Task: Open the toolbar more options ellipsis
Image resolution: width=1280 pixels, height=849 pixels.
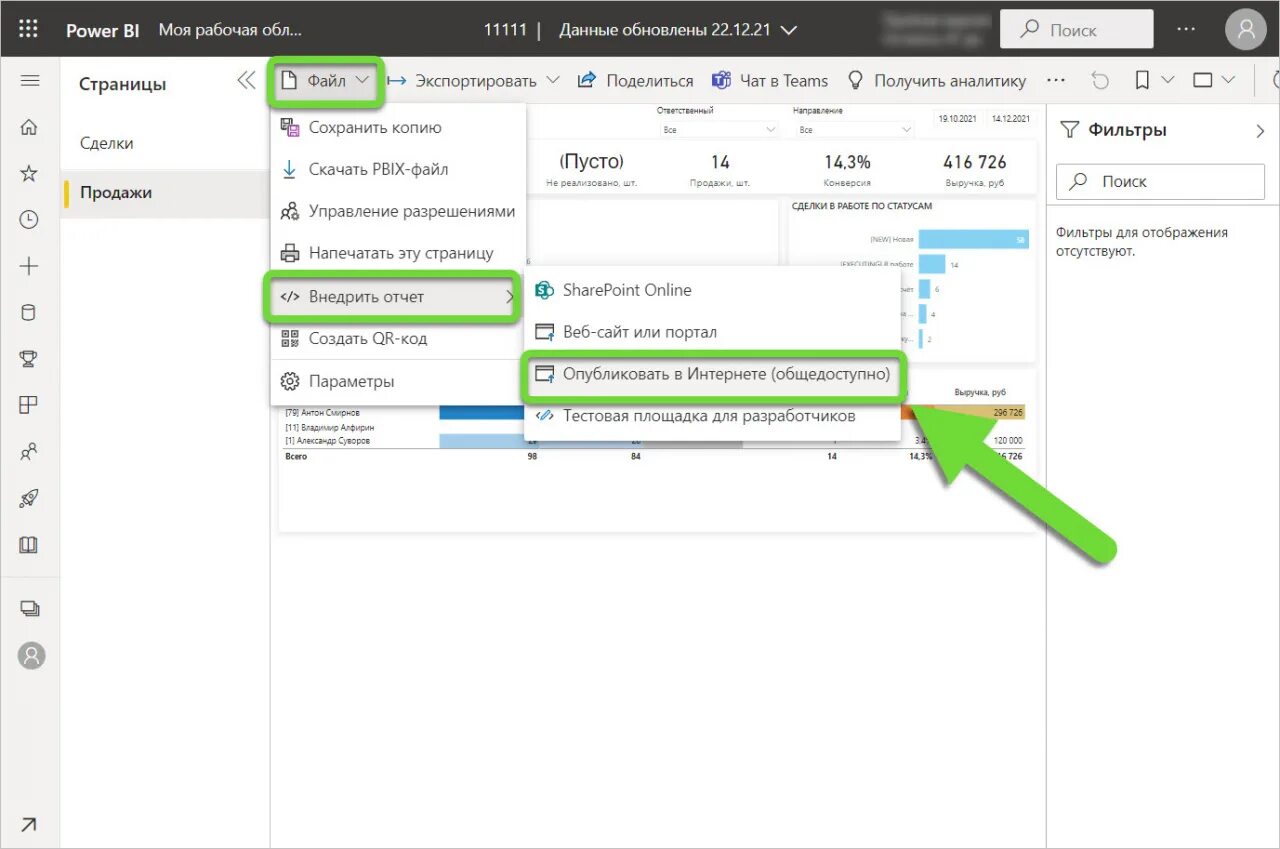Action: [1056, 80]
